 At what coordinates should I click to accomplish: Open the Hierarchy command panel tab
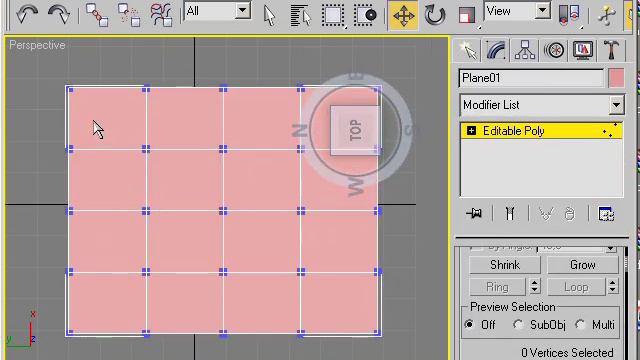[525, 51]
